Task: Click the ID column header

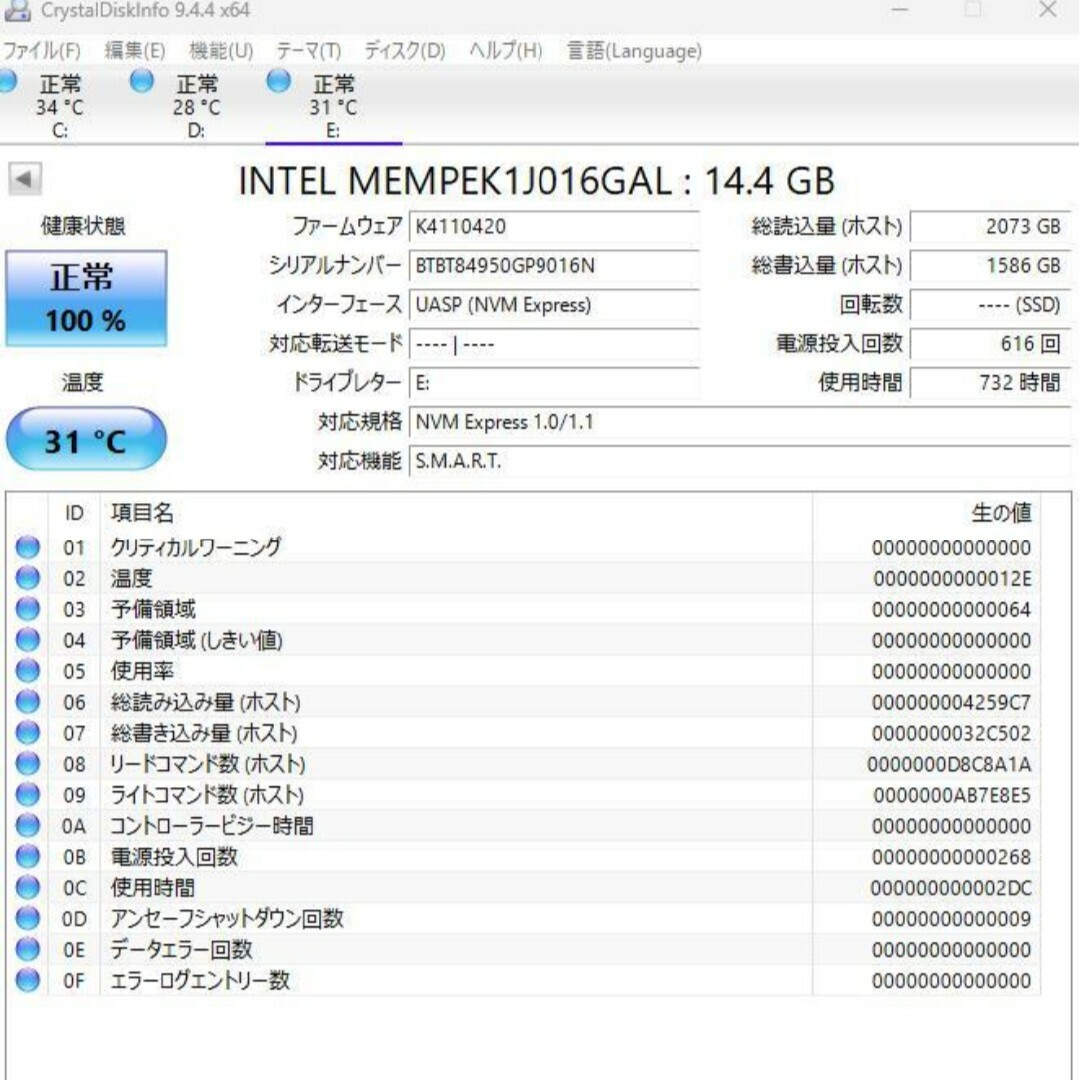Action: 74,513
